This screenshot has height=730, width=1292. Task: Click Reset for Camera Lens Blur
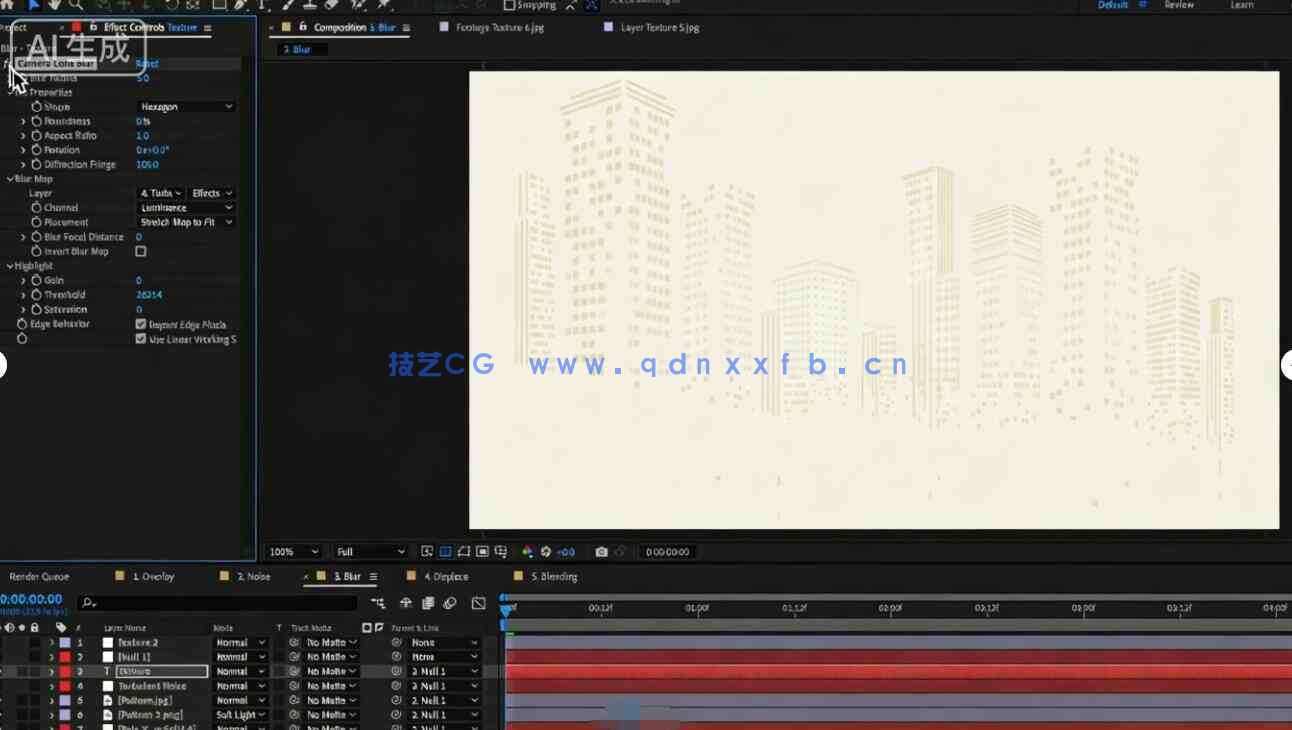[146, 64]
